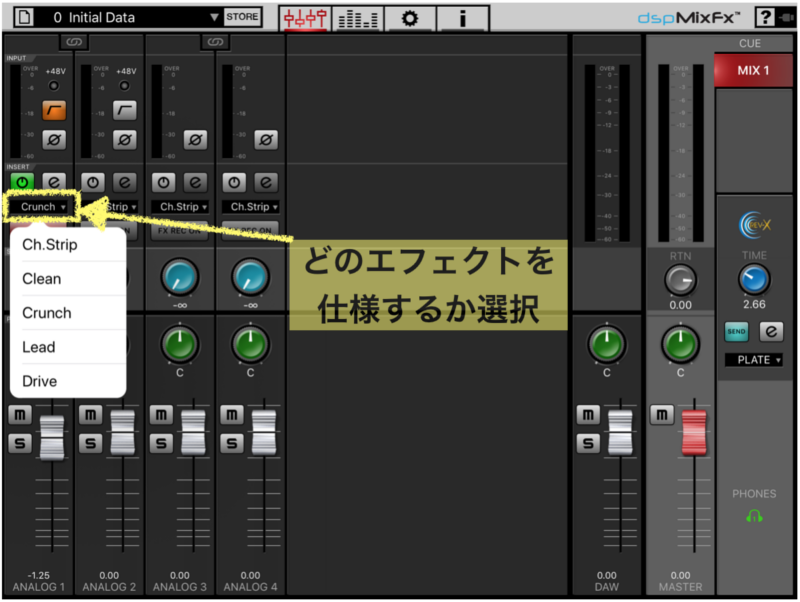Click the question mark help icon
The width and height of the screenshot is (800, 602).
[765, 17]
